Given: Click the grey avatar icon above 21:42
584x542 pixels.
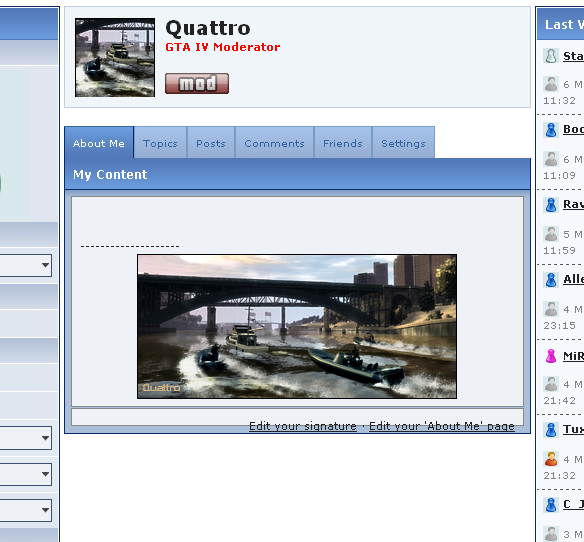Looking at the screenshot, I should point(551,384).
